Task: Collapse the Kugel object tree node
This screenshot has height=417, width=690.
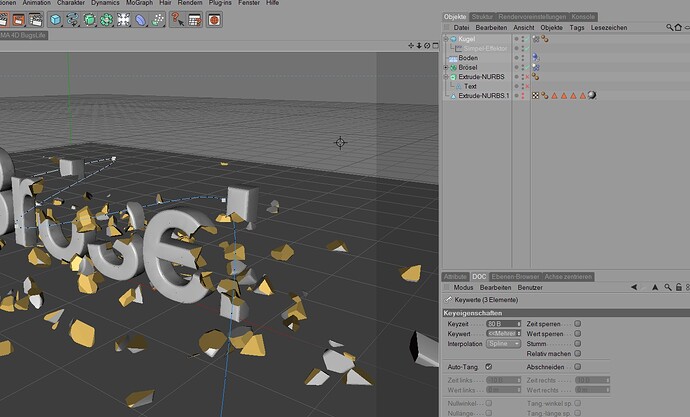Action: click(x=446, y=39)
